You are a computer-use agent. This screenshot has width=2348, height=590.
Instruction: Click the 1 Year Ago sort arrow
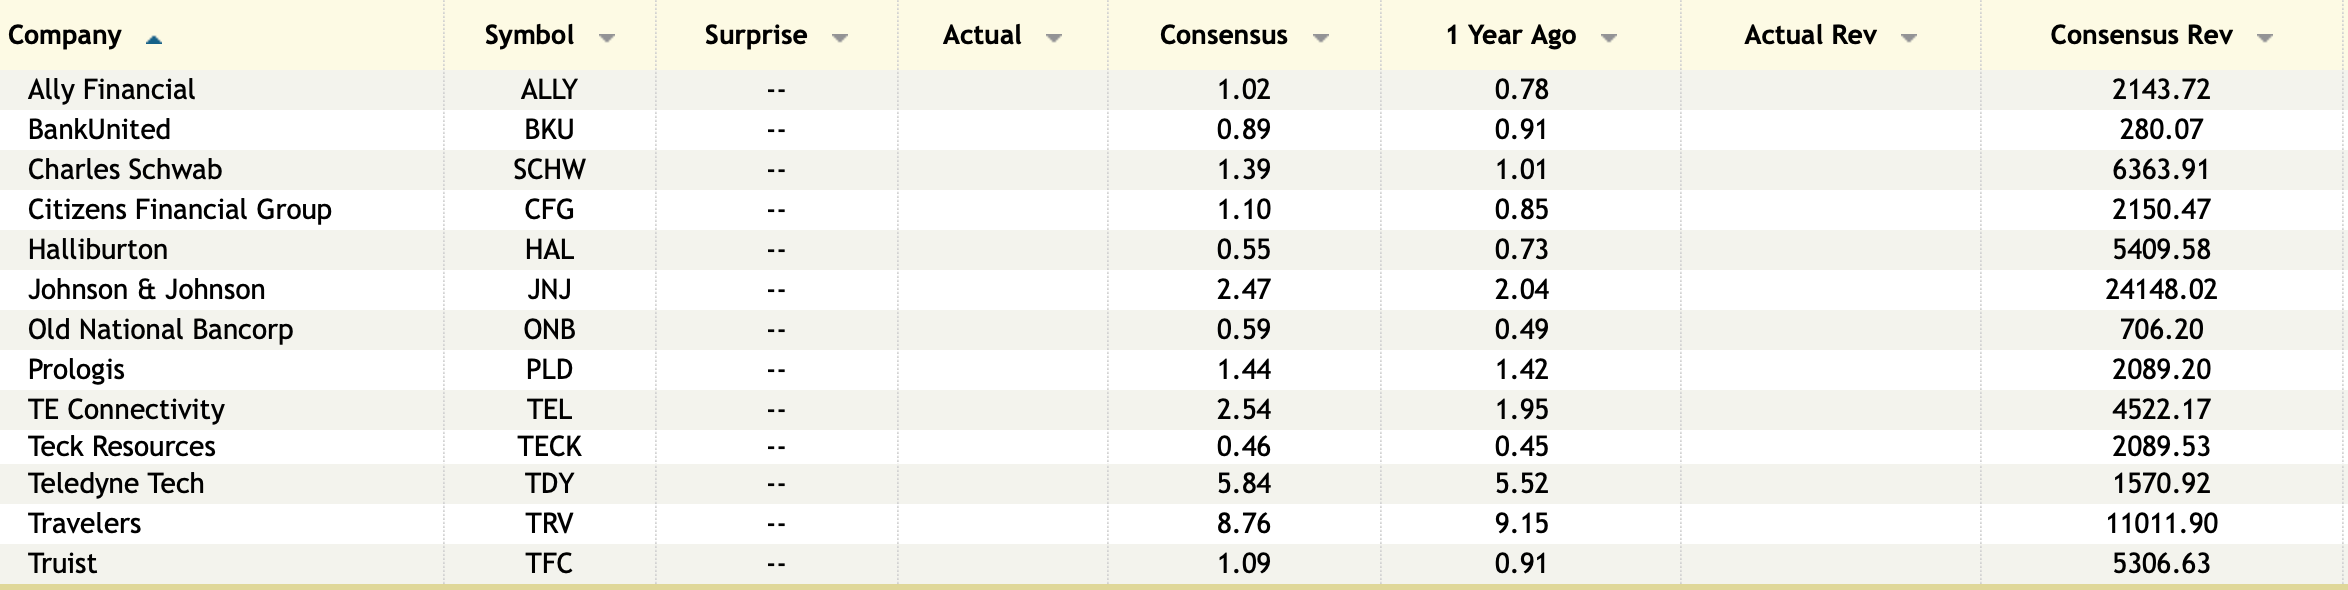[1608, 38]
